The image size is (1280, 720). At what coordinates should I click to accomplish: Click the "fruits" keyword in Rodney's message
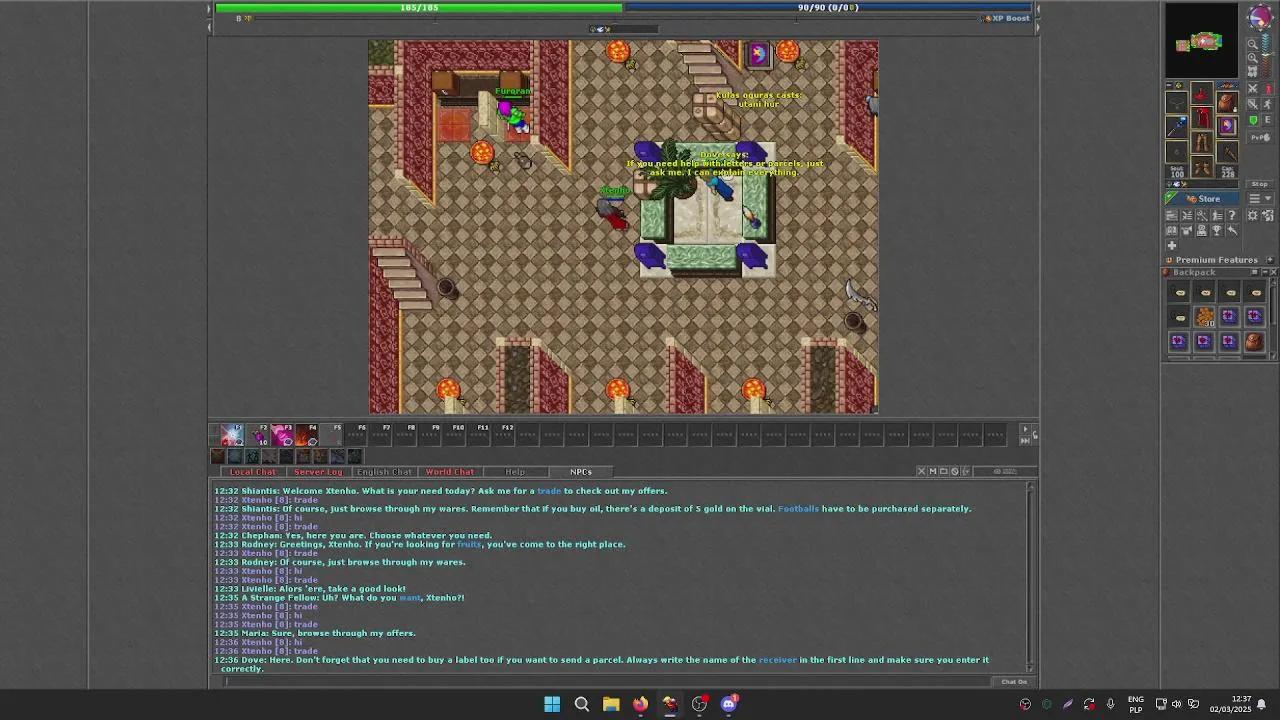click(x=469, y=545)
